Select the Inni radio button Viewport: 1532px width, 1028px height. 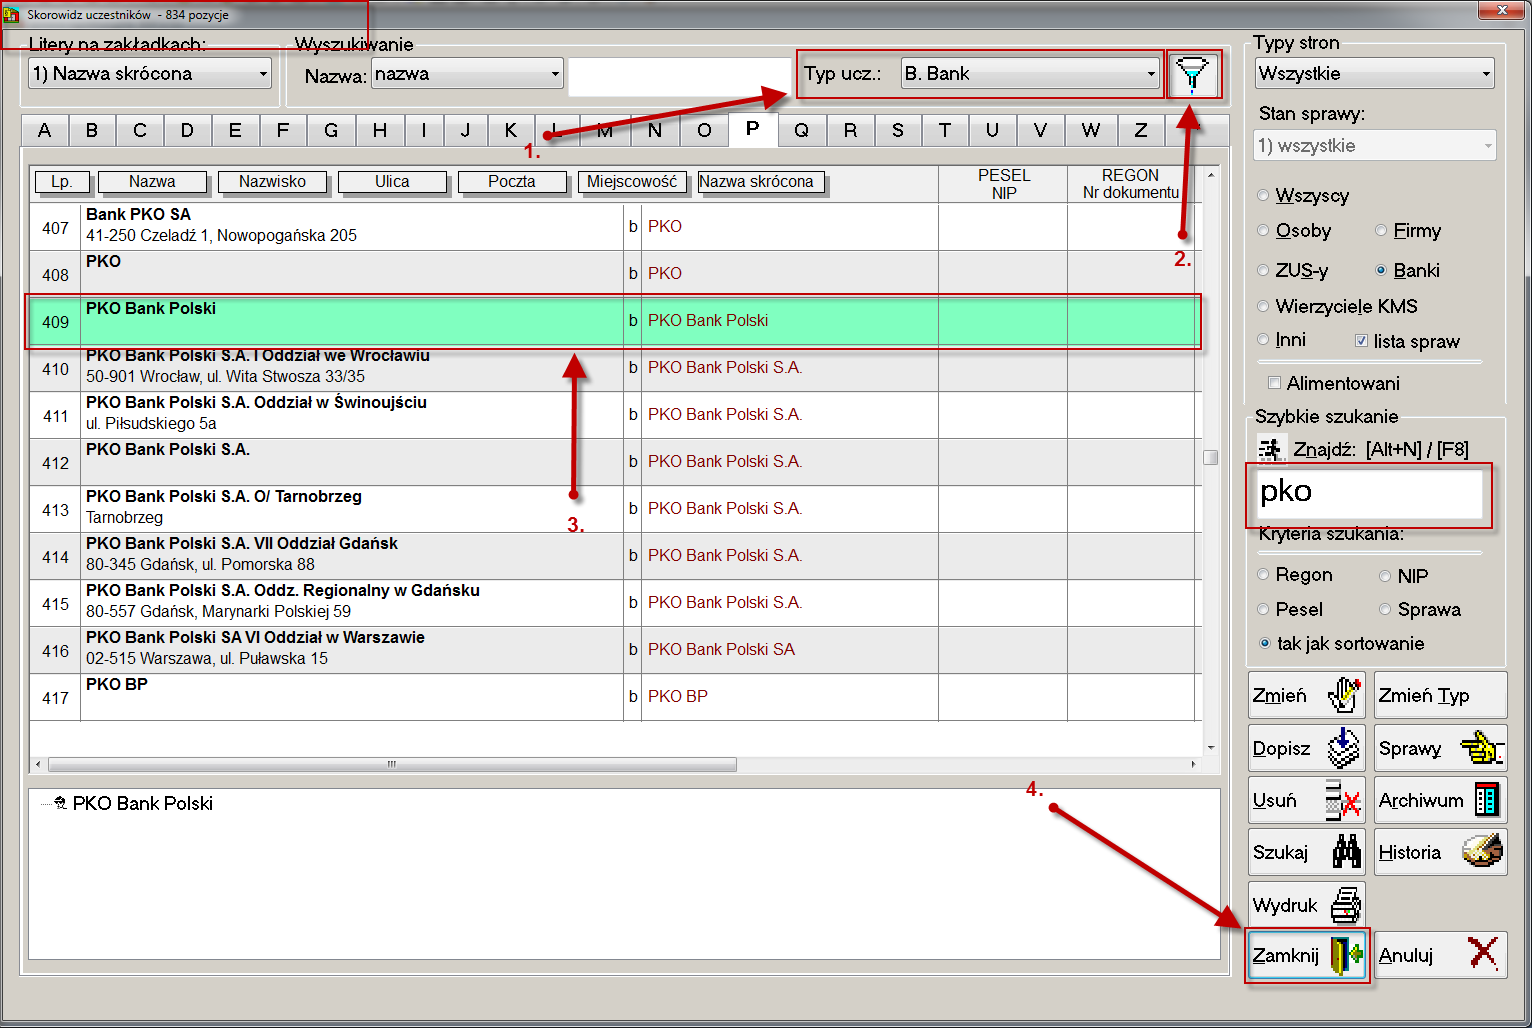pyautogui.click(x=1263, y=340)
